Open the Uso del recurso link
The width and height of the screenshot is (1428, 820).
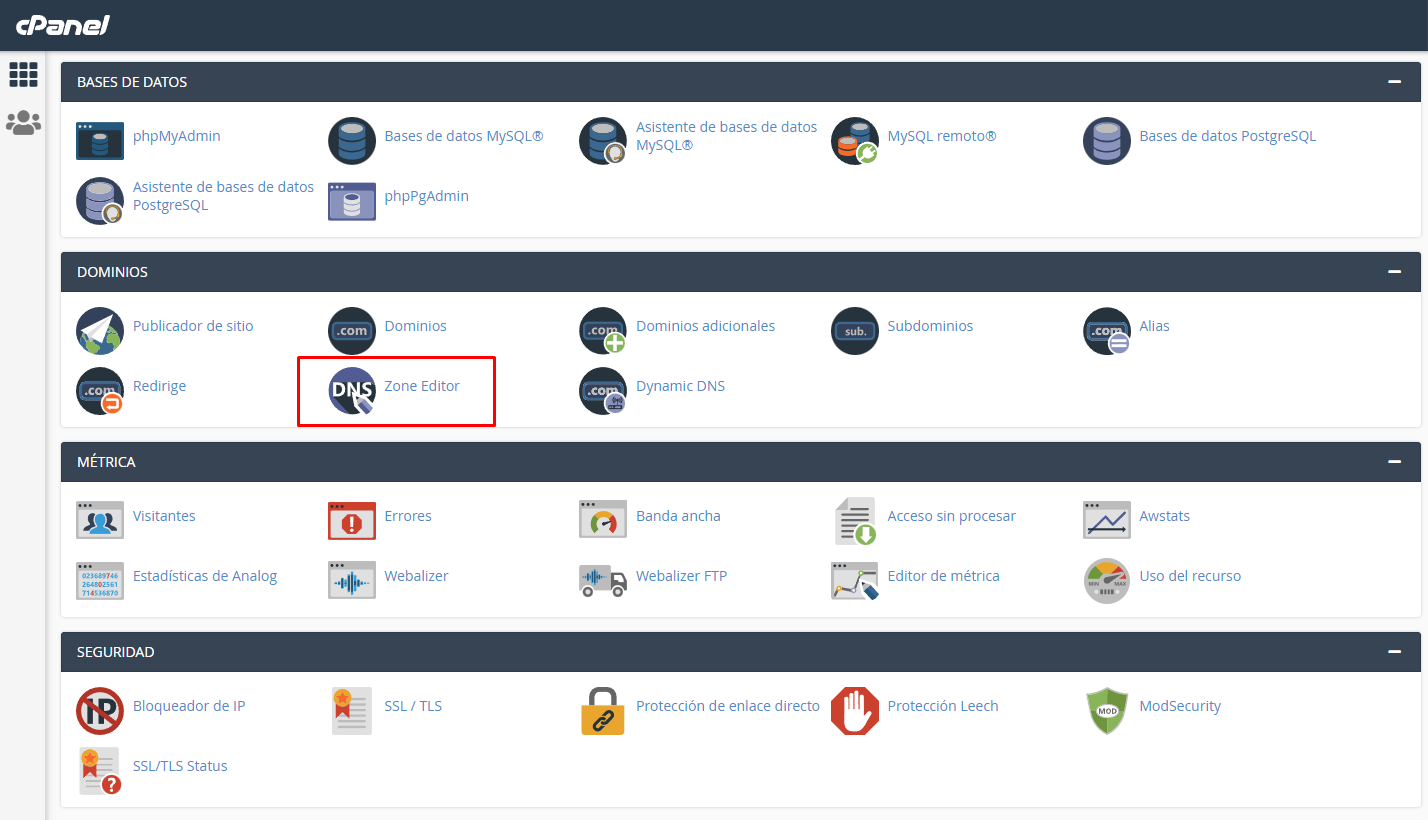point(1190,576)
